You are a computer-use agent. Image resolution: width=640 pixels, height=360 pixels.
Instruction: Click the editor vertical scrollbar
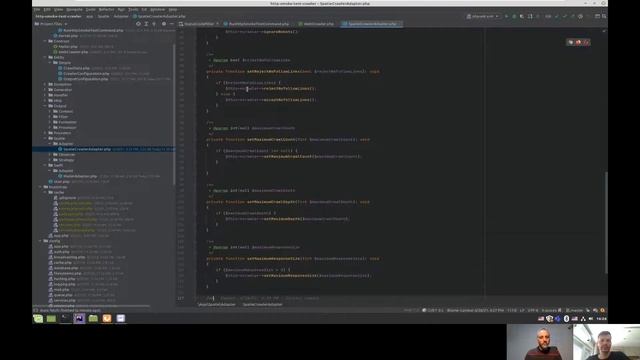(606, 222)
